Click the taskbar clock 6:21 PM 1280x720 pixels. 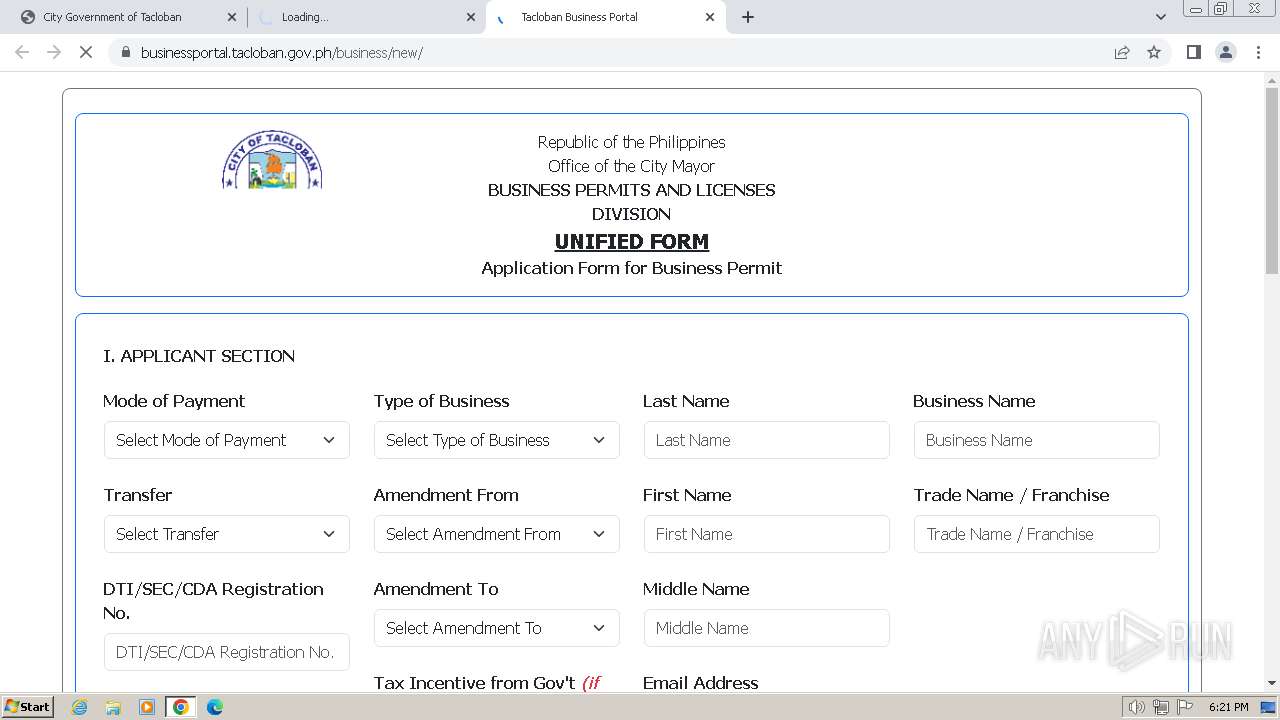click(1229, 707)
